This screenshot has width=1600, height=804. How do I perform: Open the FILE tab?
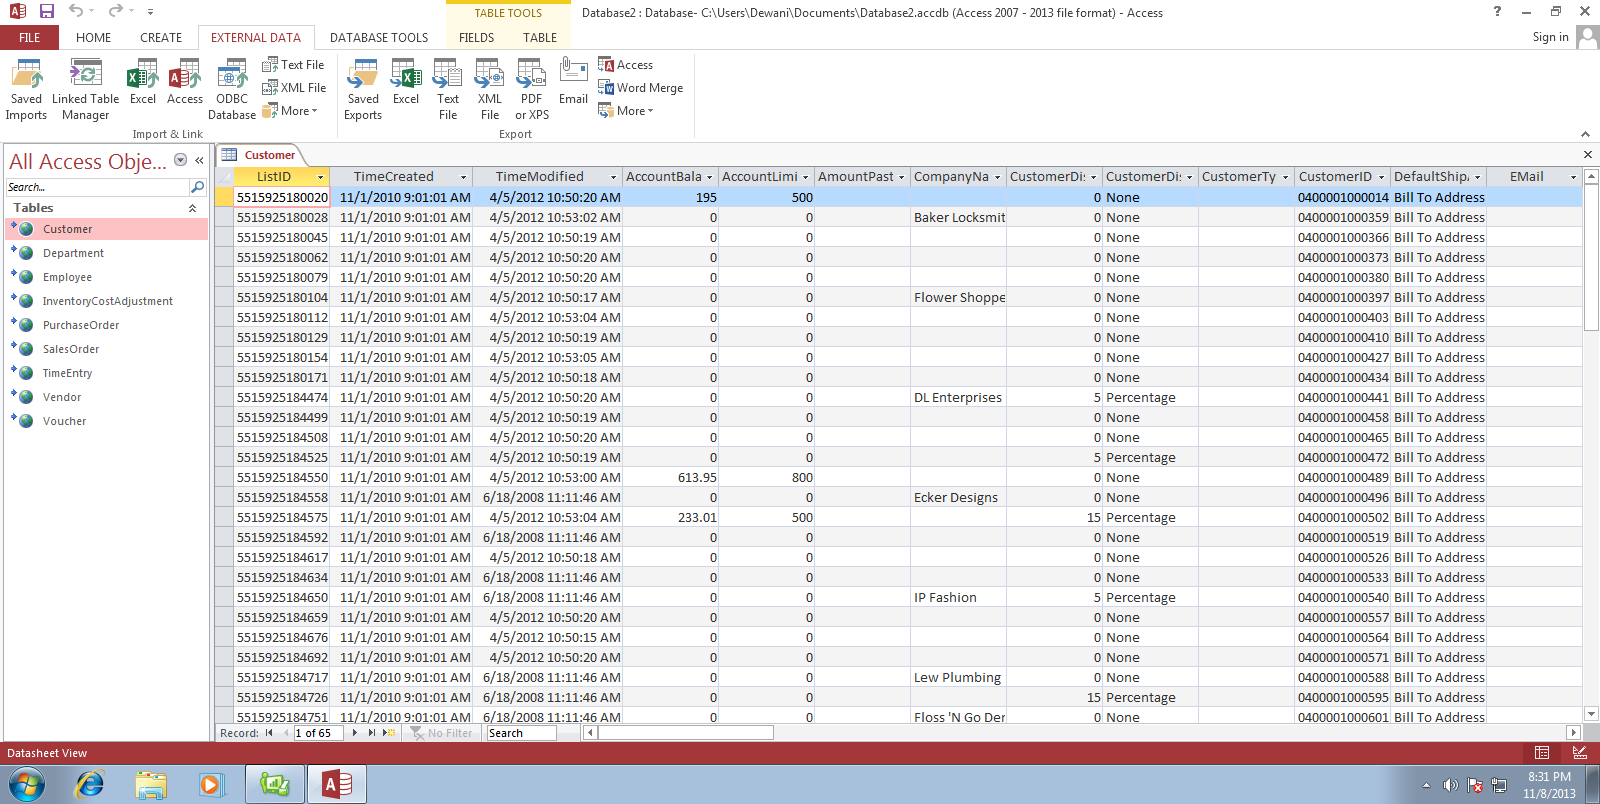point(30,38)
